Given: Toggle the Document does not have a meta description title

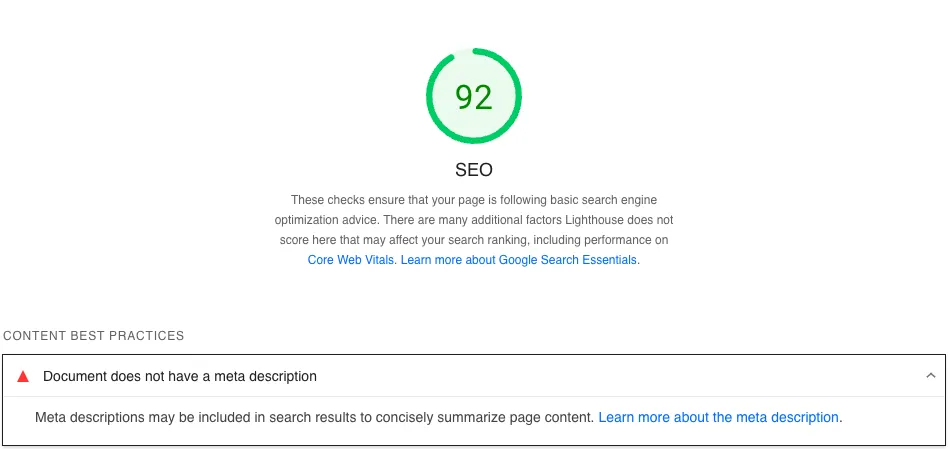Looking at the screenshot, I should 180,377.
